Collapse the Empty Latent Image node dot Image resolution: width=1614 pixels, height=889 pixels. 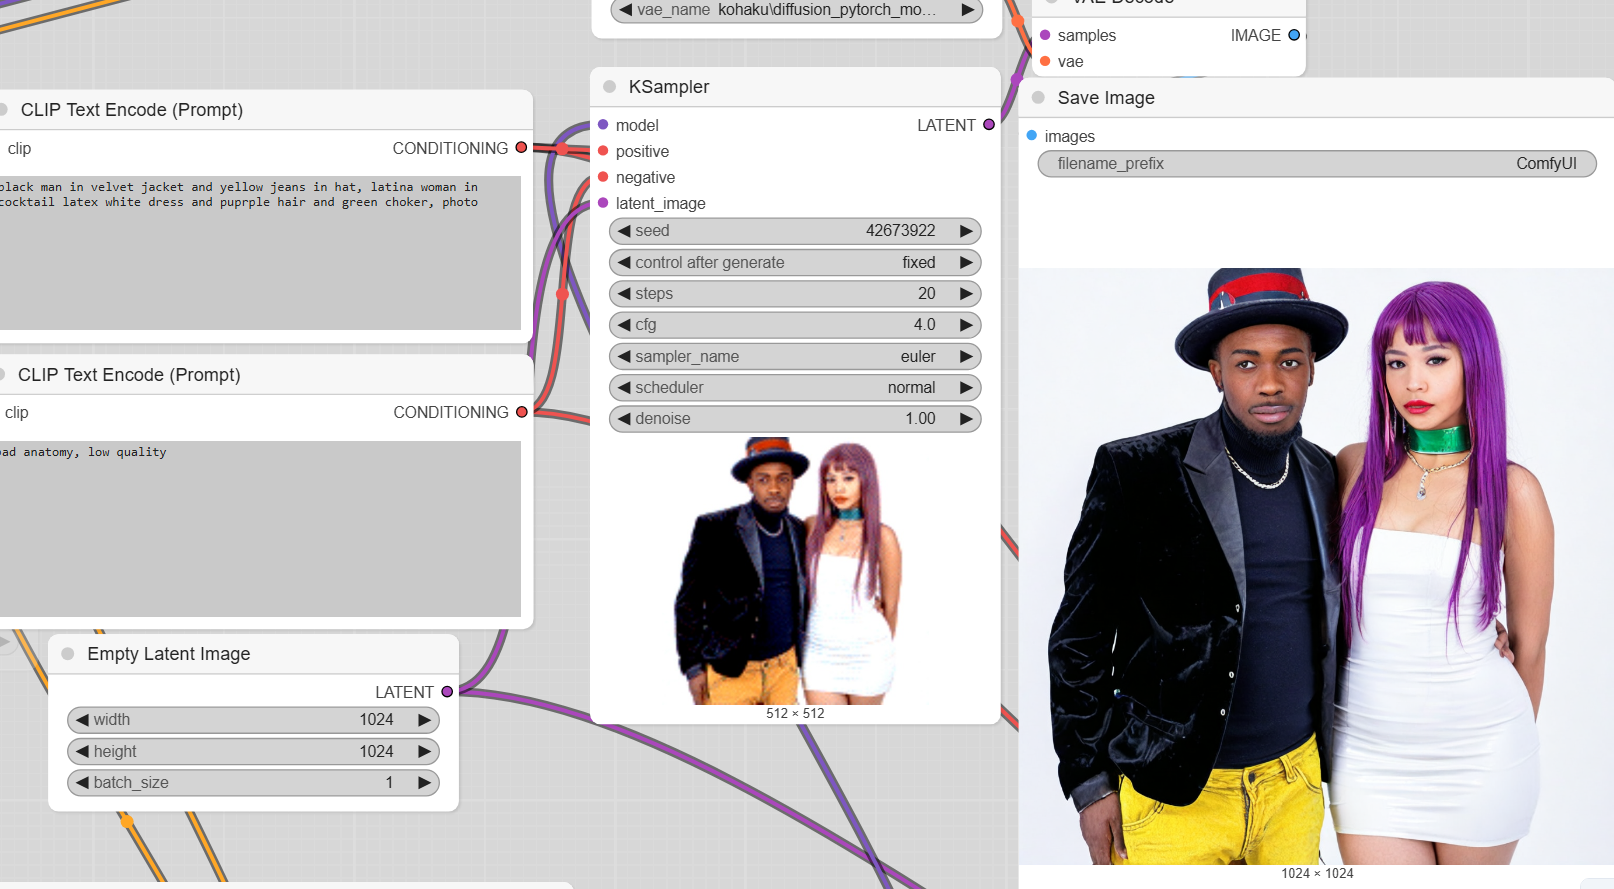(x=68, y=654)
